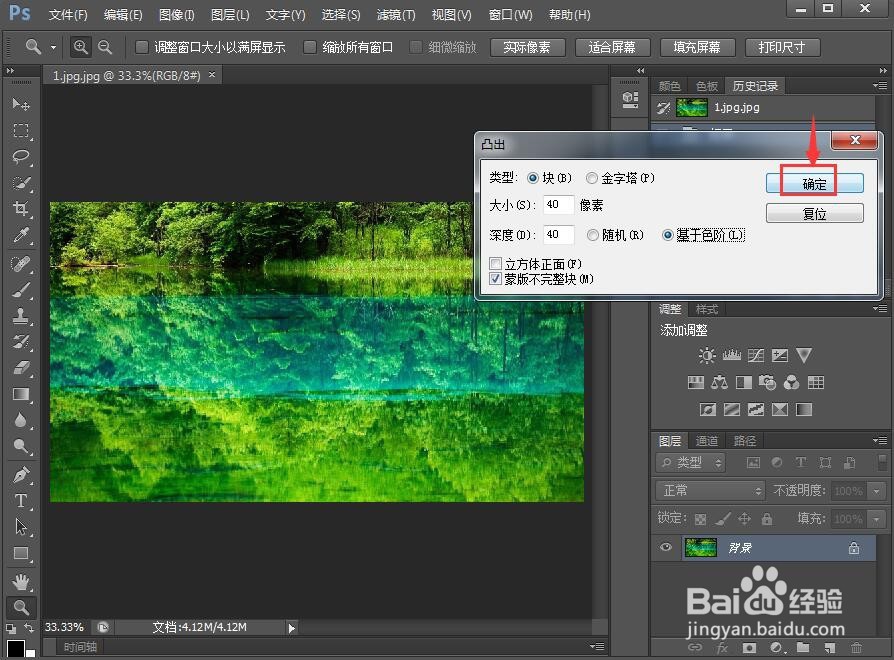
Task: Open the Opacity value dropdown arrow
Action: click(x=876, y=490)
